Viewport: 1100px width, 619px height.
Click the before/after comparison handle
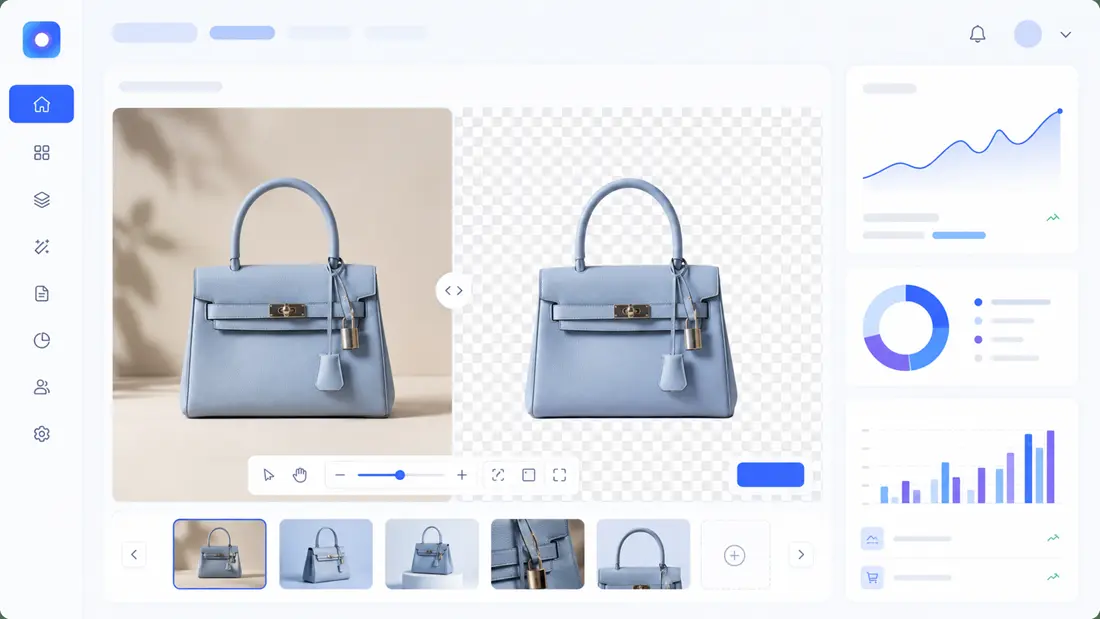pos(453,291)
